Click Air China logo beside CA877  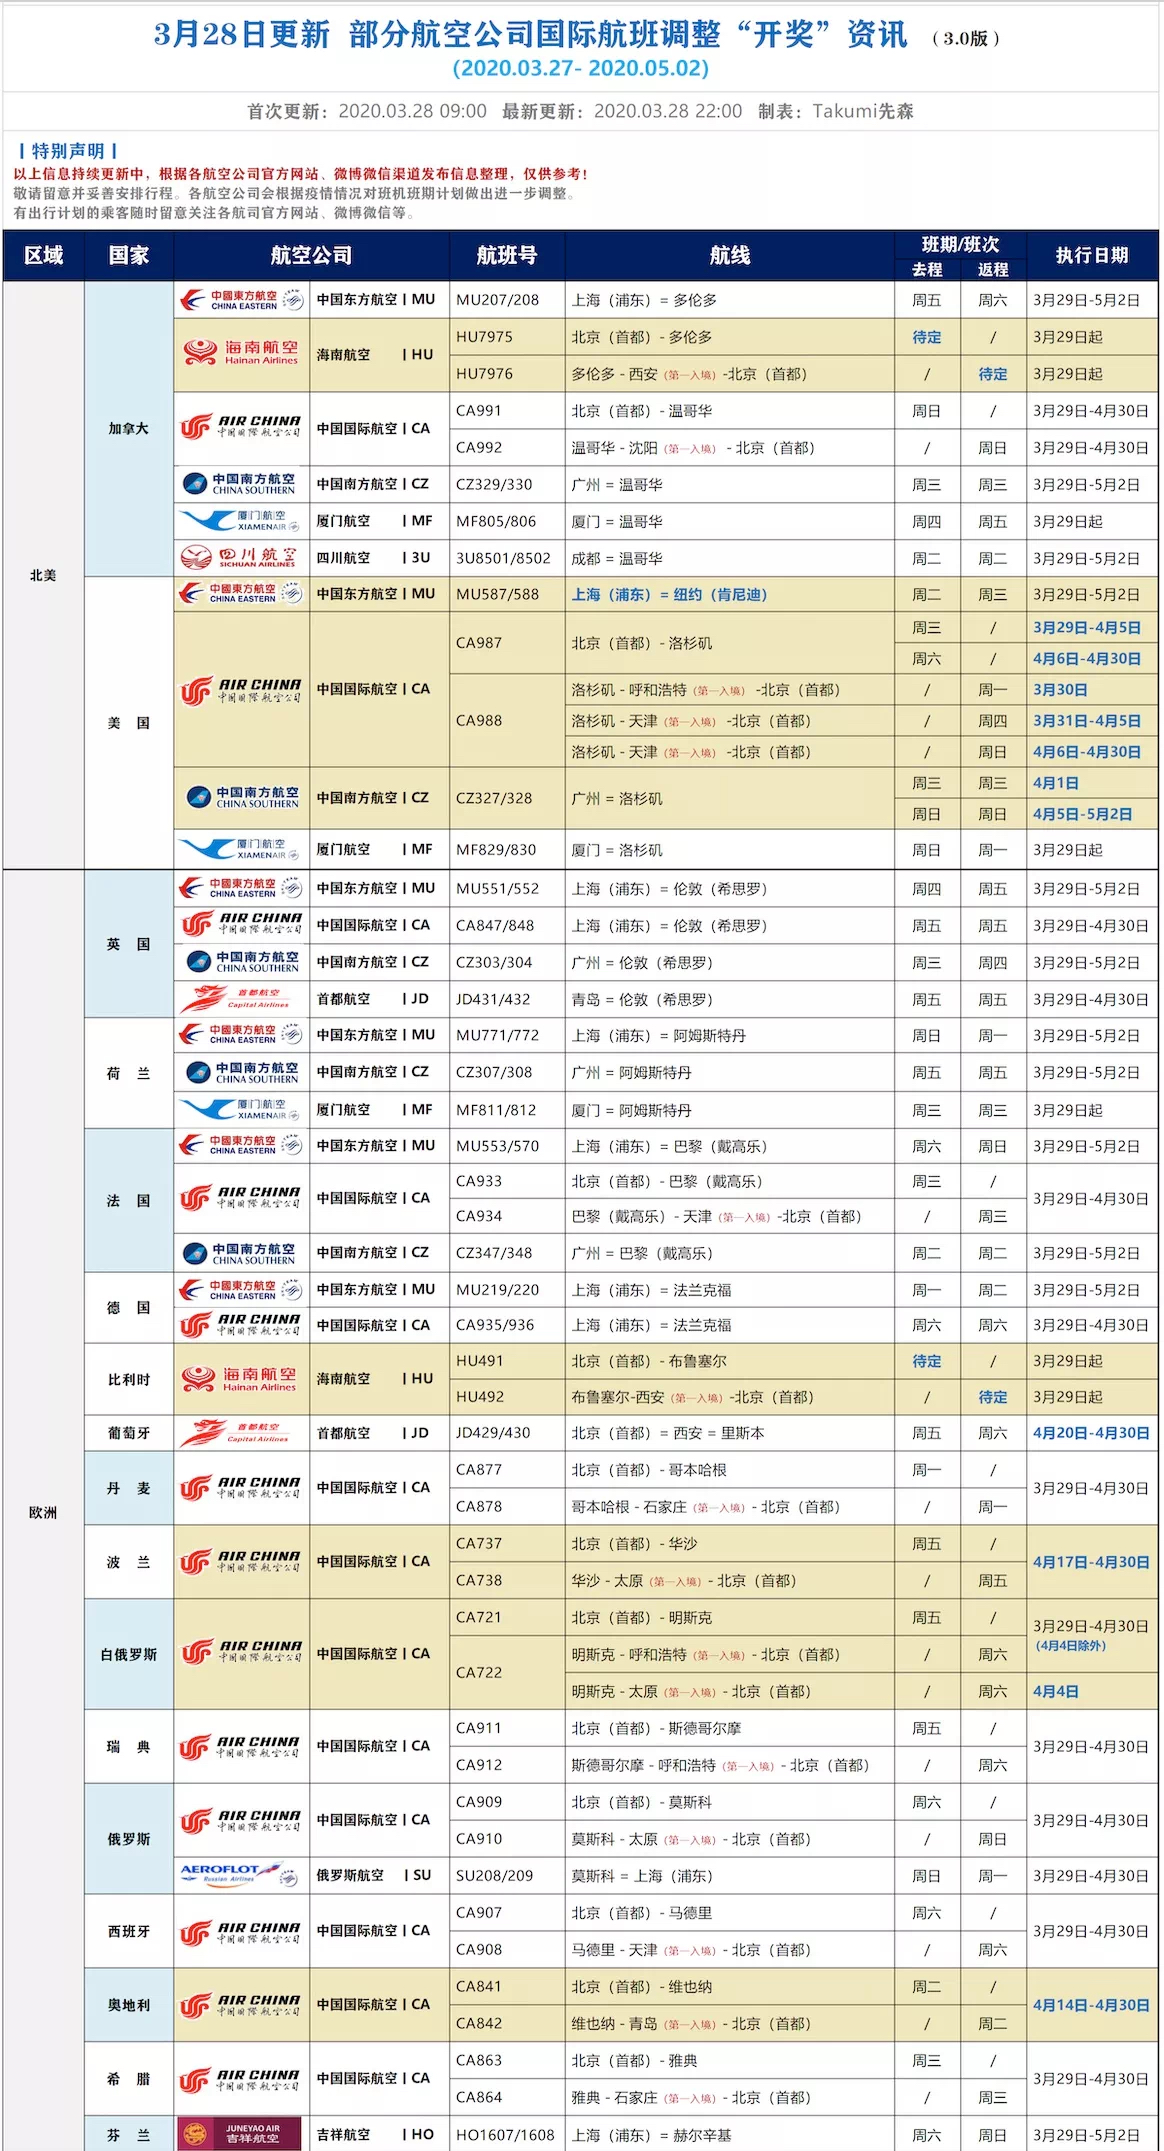(x=241, y=1488)
